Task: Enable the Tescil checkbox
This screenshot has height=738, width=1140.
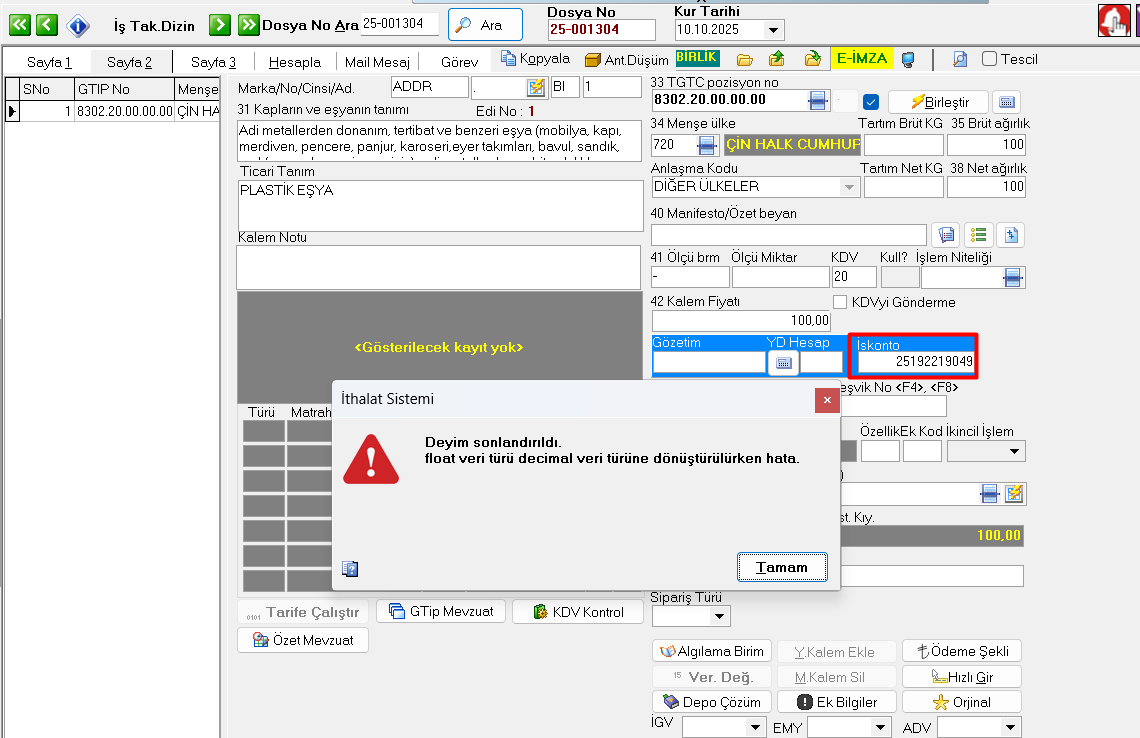Action: coord(989,59)
